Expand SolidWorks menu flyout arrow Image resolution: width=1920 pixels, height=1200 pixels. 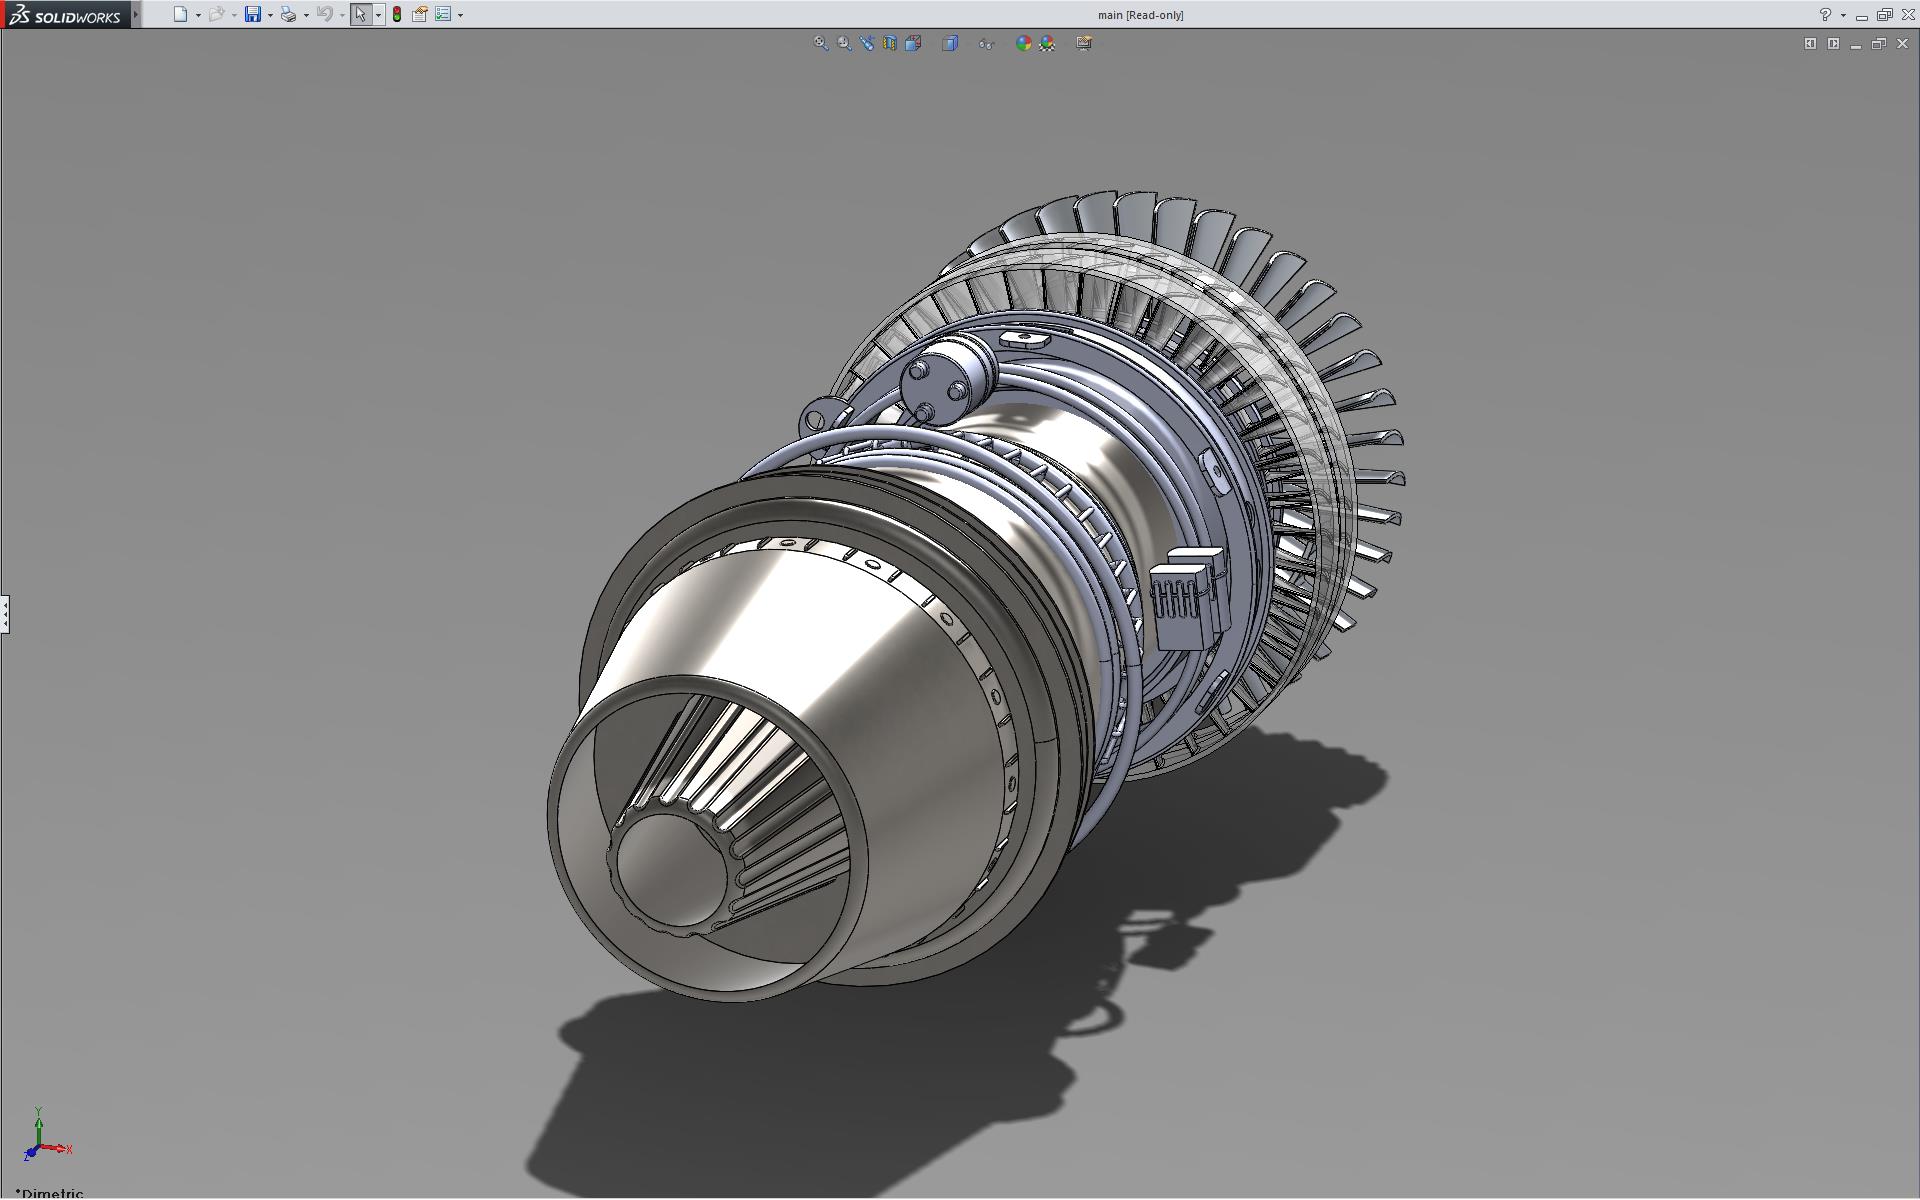click(136, 15)
